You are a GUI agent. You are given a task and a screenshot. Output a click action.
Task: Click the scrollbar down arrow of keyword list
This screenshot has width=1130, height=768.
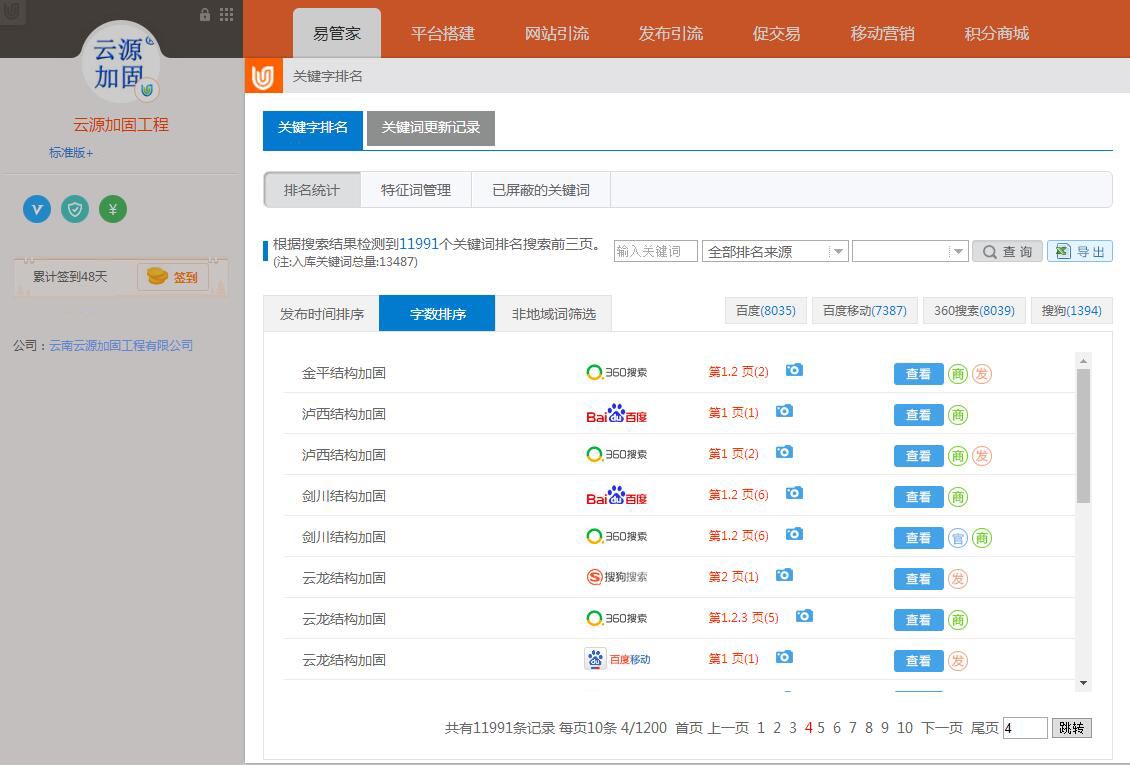coord(1083,683)
